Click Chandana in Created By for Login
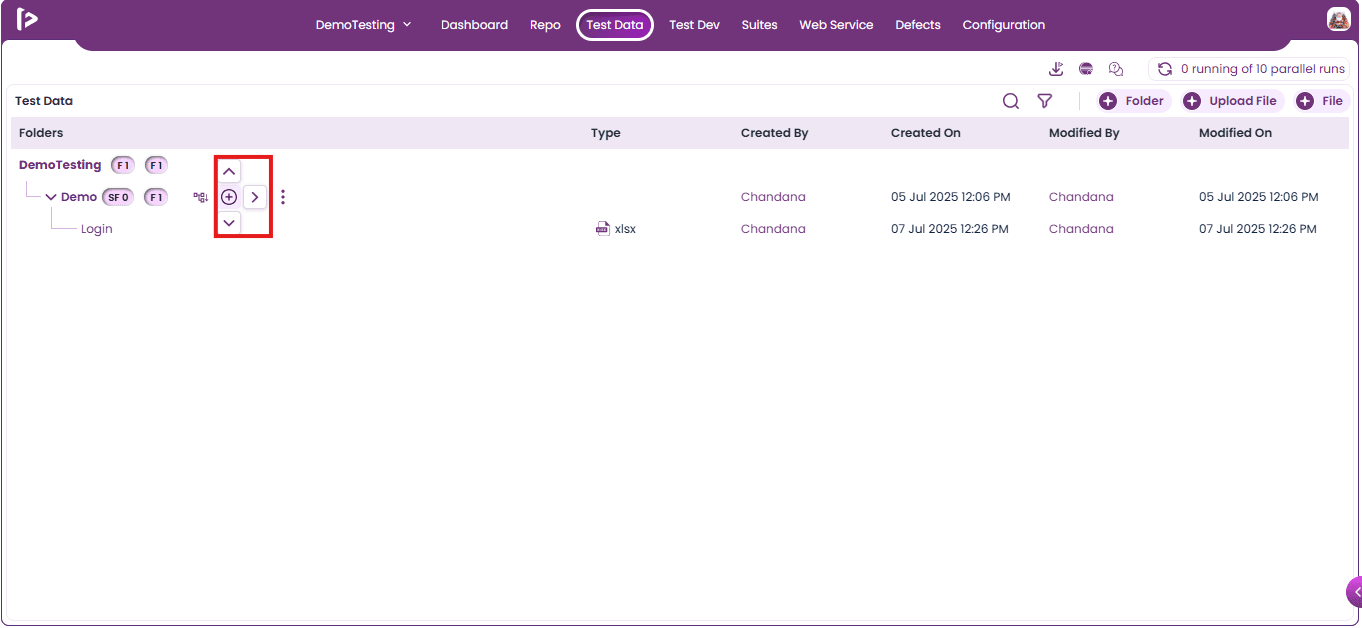Viewport: 1362px width, 628px height. tap(773, 229)
